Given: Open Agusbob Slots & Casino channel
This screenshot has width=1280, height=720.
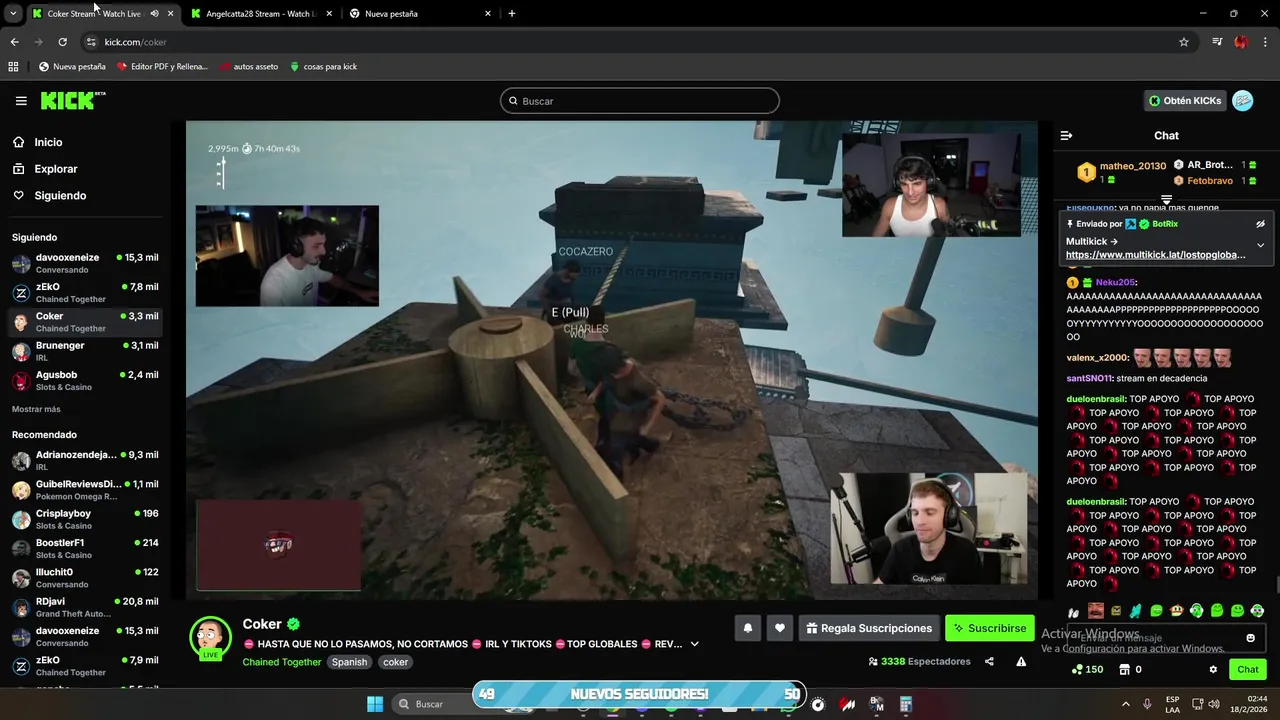Looking at the screenshot, I should point(85,381).
